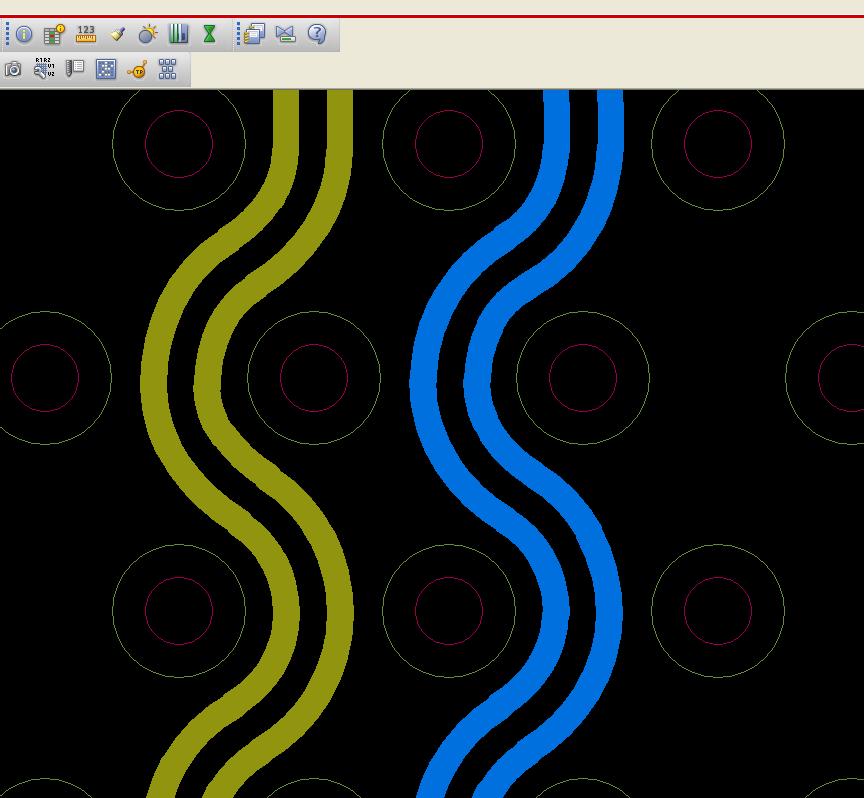Click the bowtie-shaped toolbar icon
Image resolution: width=865 pixels, height=798 pixels.
pyautogui.click(x=286, y=35)
